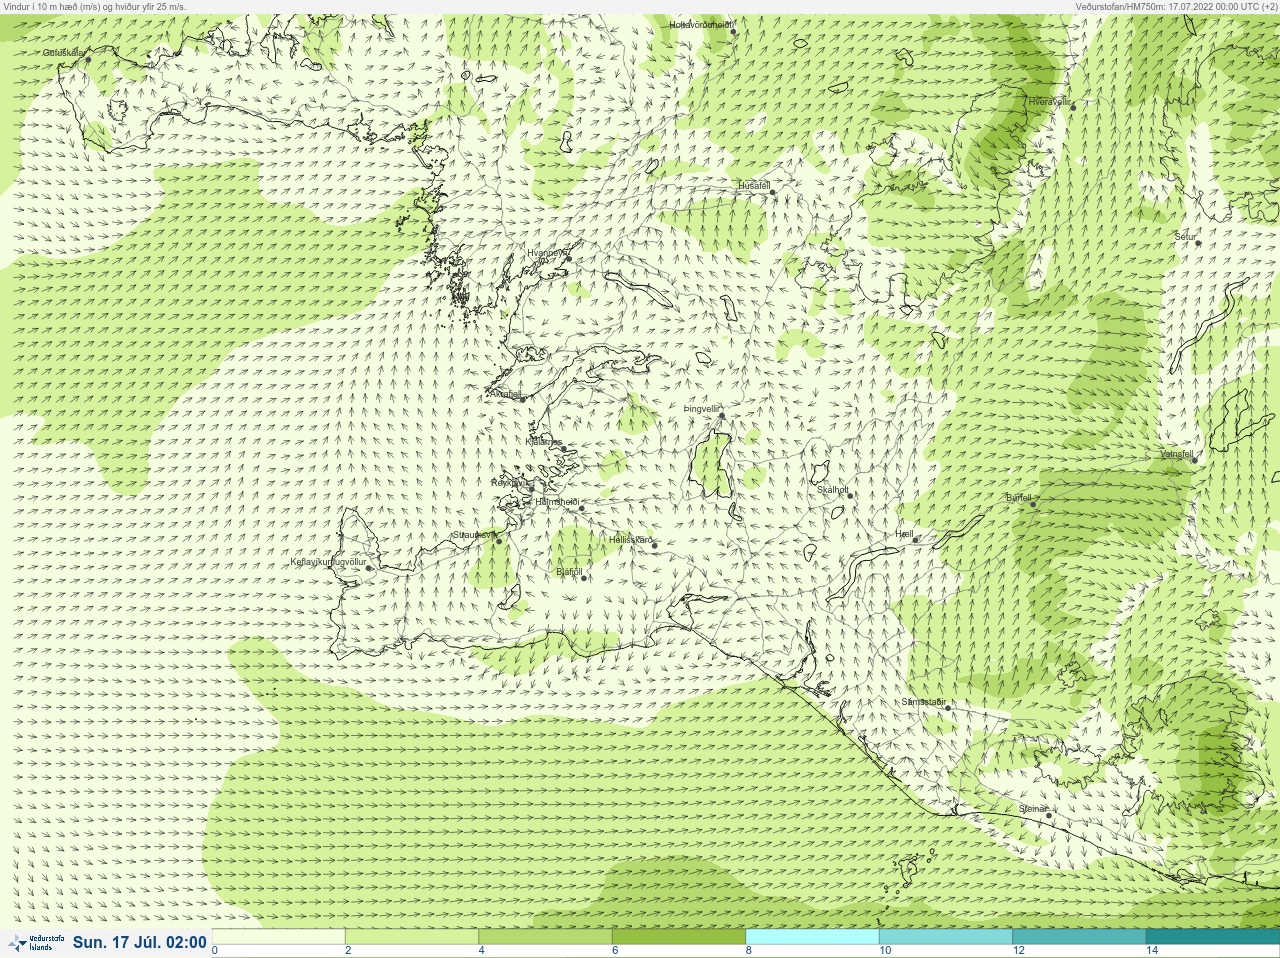1280x958 pixels.
Task: Click the Hæll station label
Action: [904, 534]
